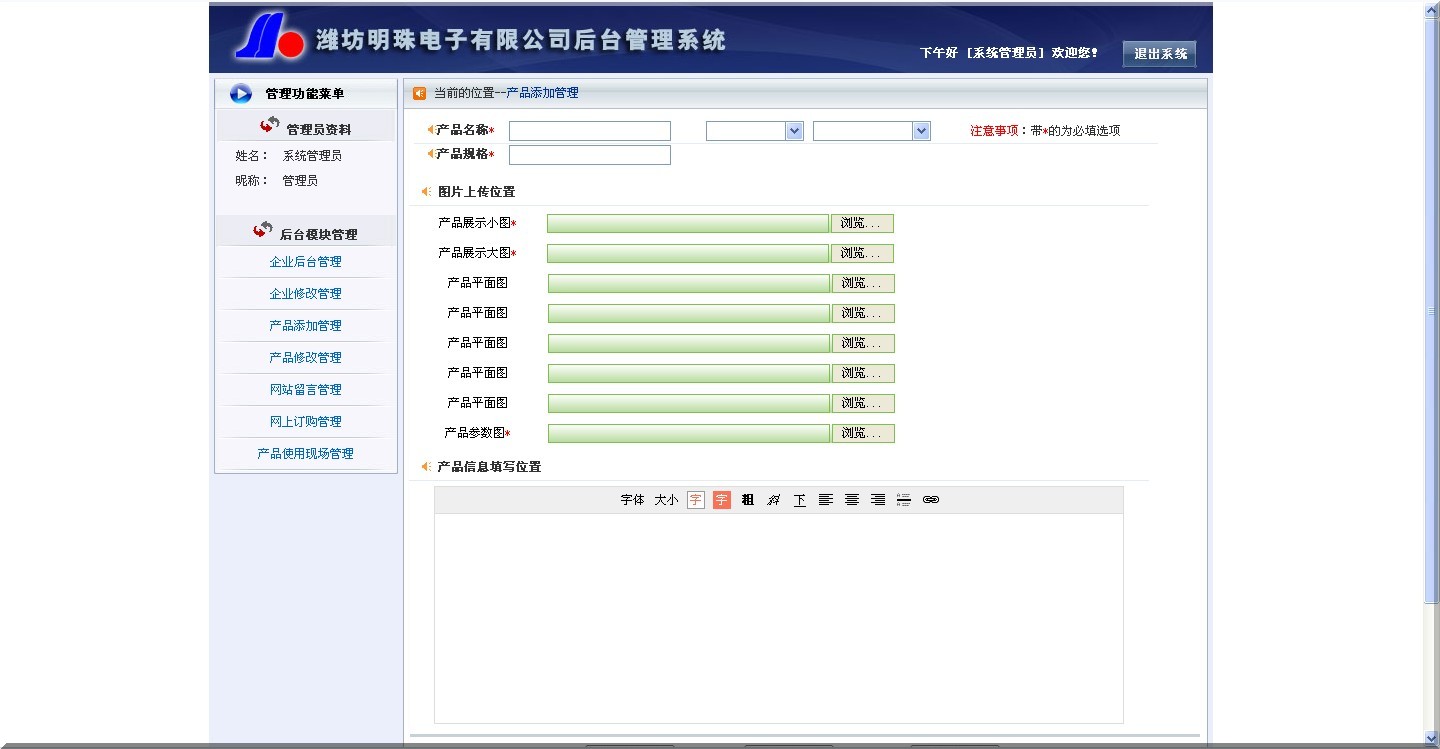Click the bold (粗) formatting icon

point(747,499)
